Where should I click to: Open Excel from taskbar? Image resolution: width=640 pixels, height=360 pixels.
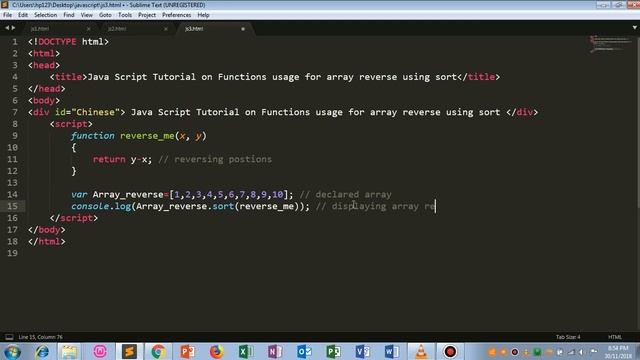click(x=246, y=352)
